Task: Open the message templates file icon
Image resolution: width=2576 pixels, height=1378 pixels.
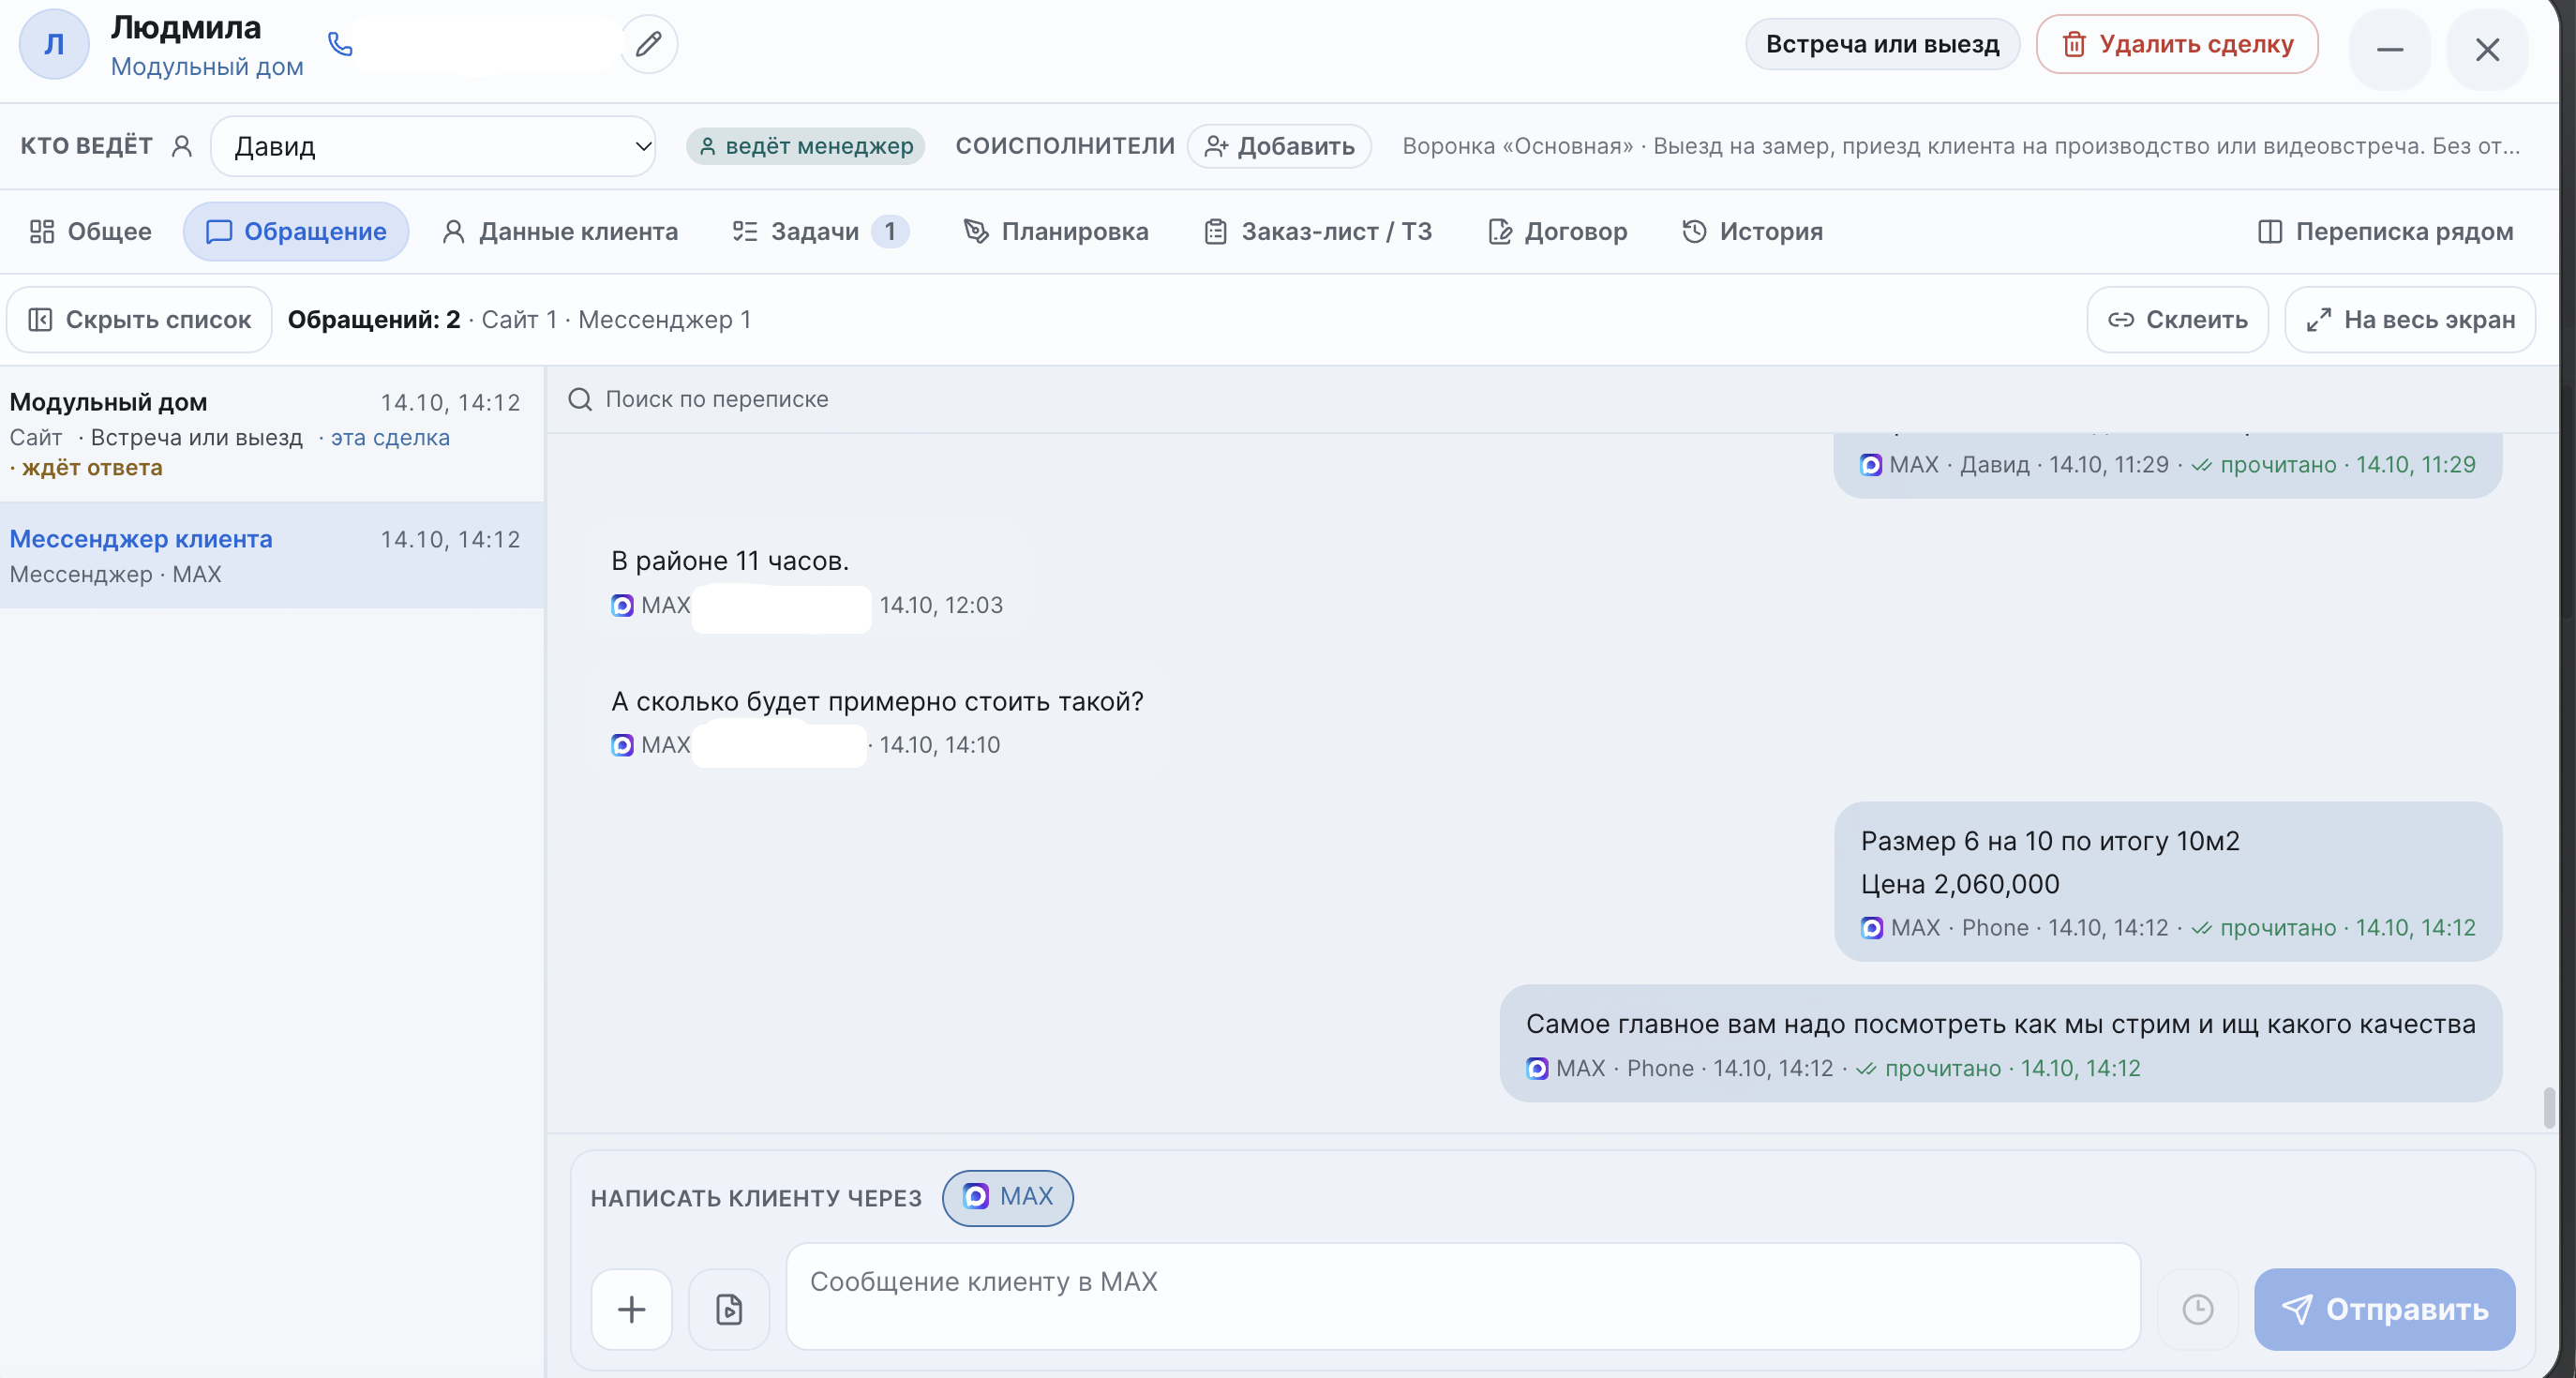Action: [729, 1309]
